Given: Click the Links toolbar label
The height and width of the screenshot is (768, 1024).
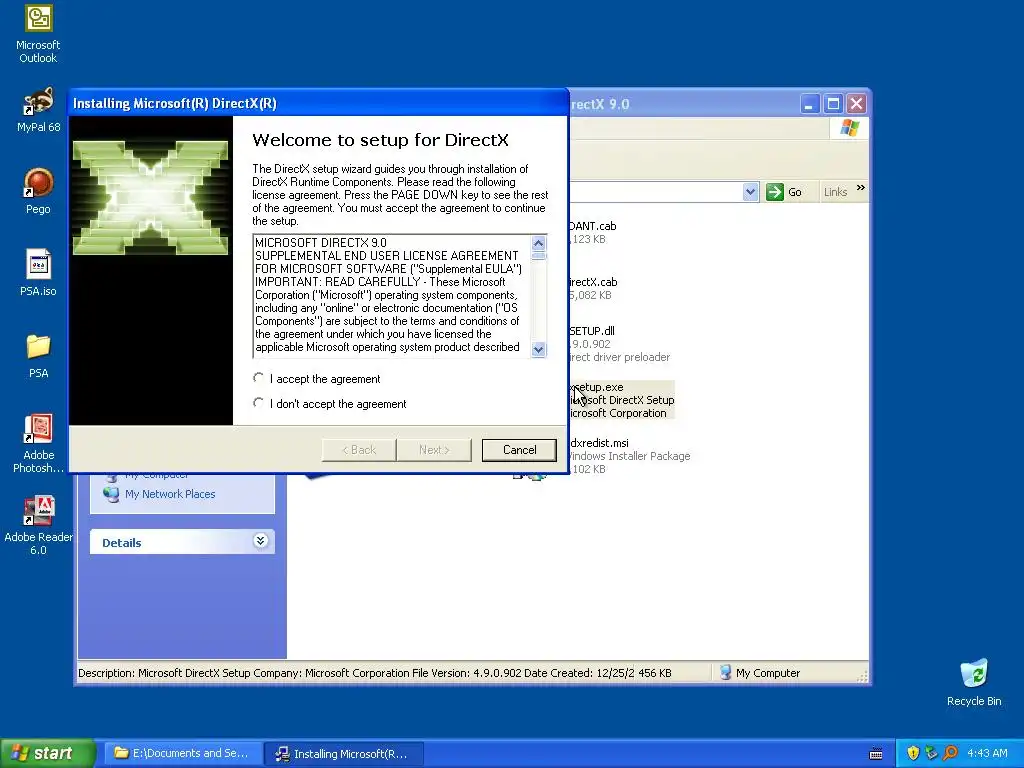Looking at the screenshot, I should point(835,192).
